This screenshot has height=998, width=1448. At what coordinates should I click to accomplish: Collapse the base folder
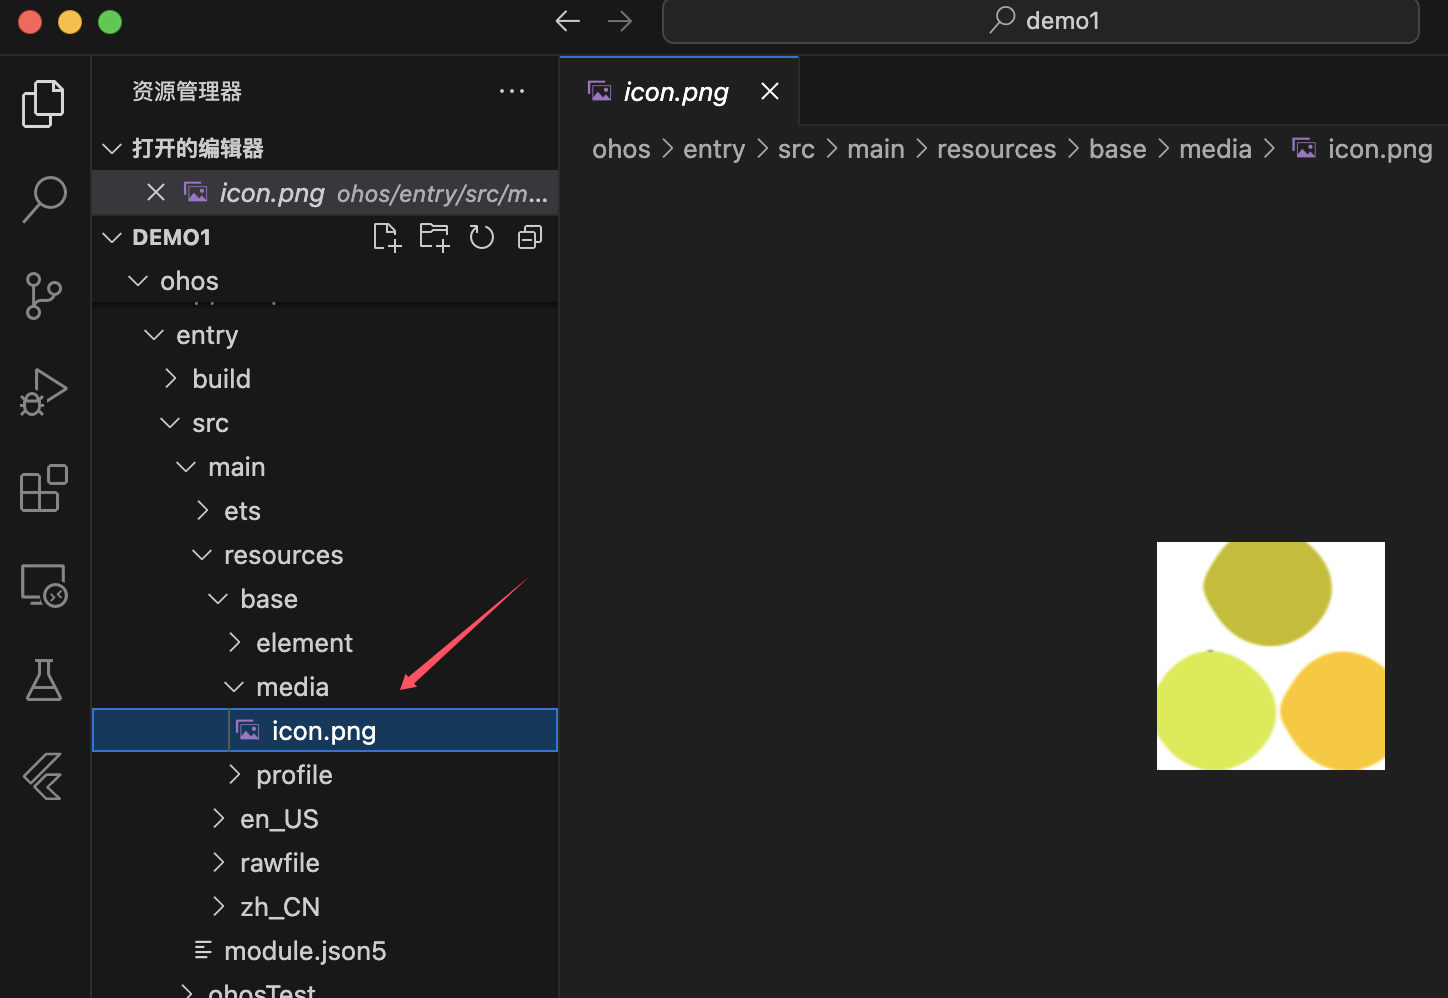[x=325, y=599]
